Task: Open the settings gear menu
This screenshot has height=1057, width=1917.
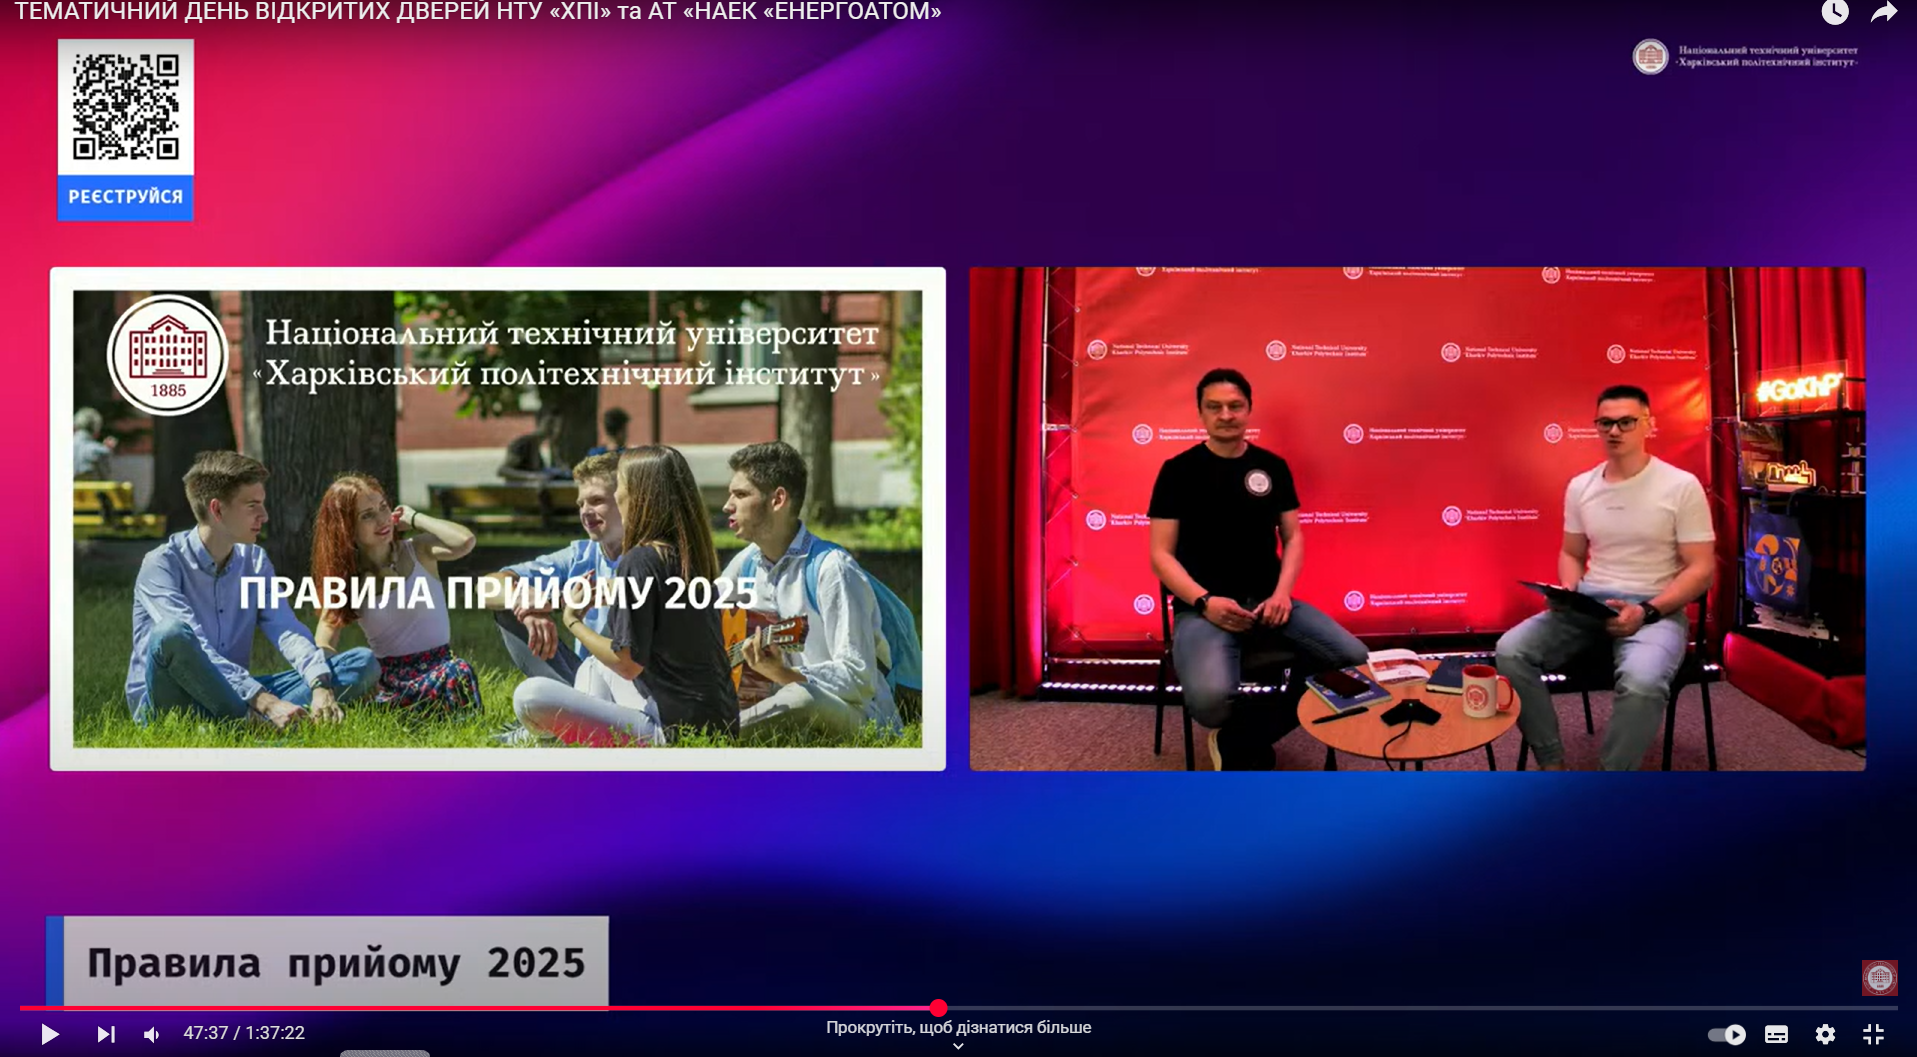Action: pos(1825,1034)
